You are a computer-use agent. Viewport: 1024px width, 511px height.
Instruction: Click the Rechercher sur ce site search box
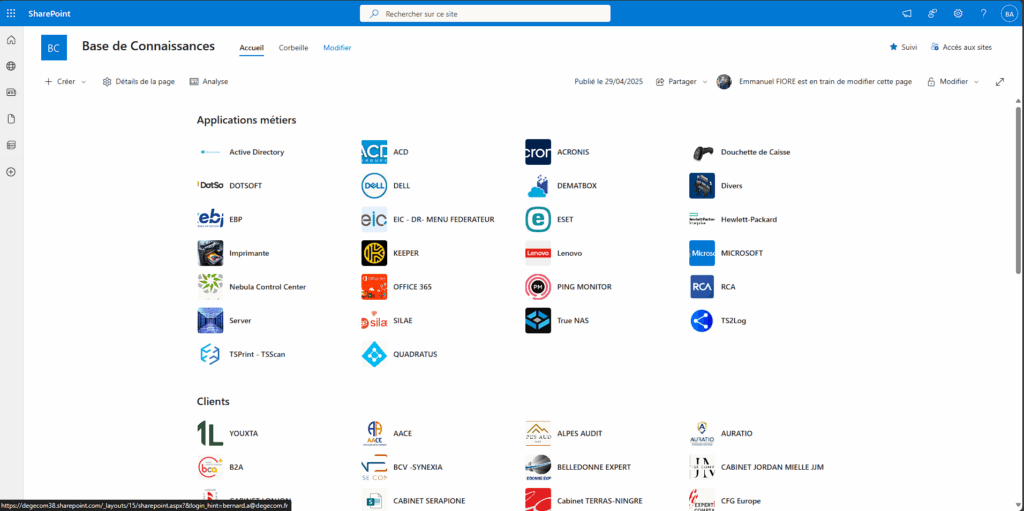tap(485, 13)
